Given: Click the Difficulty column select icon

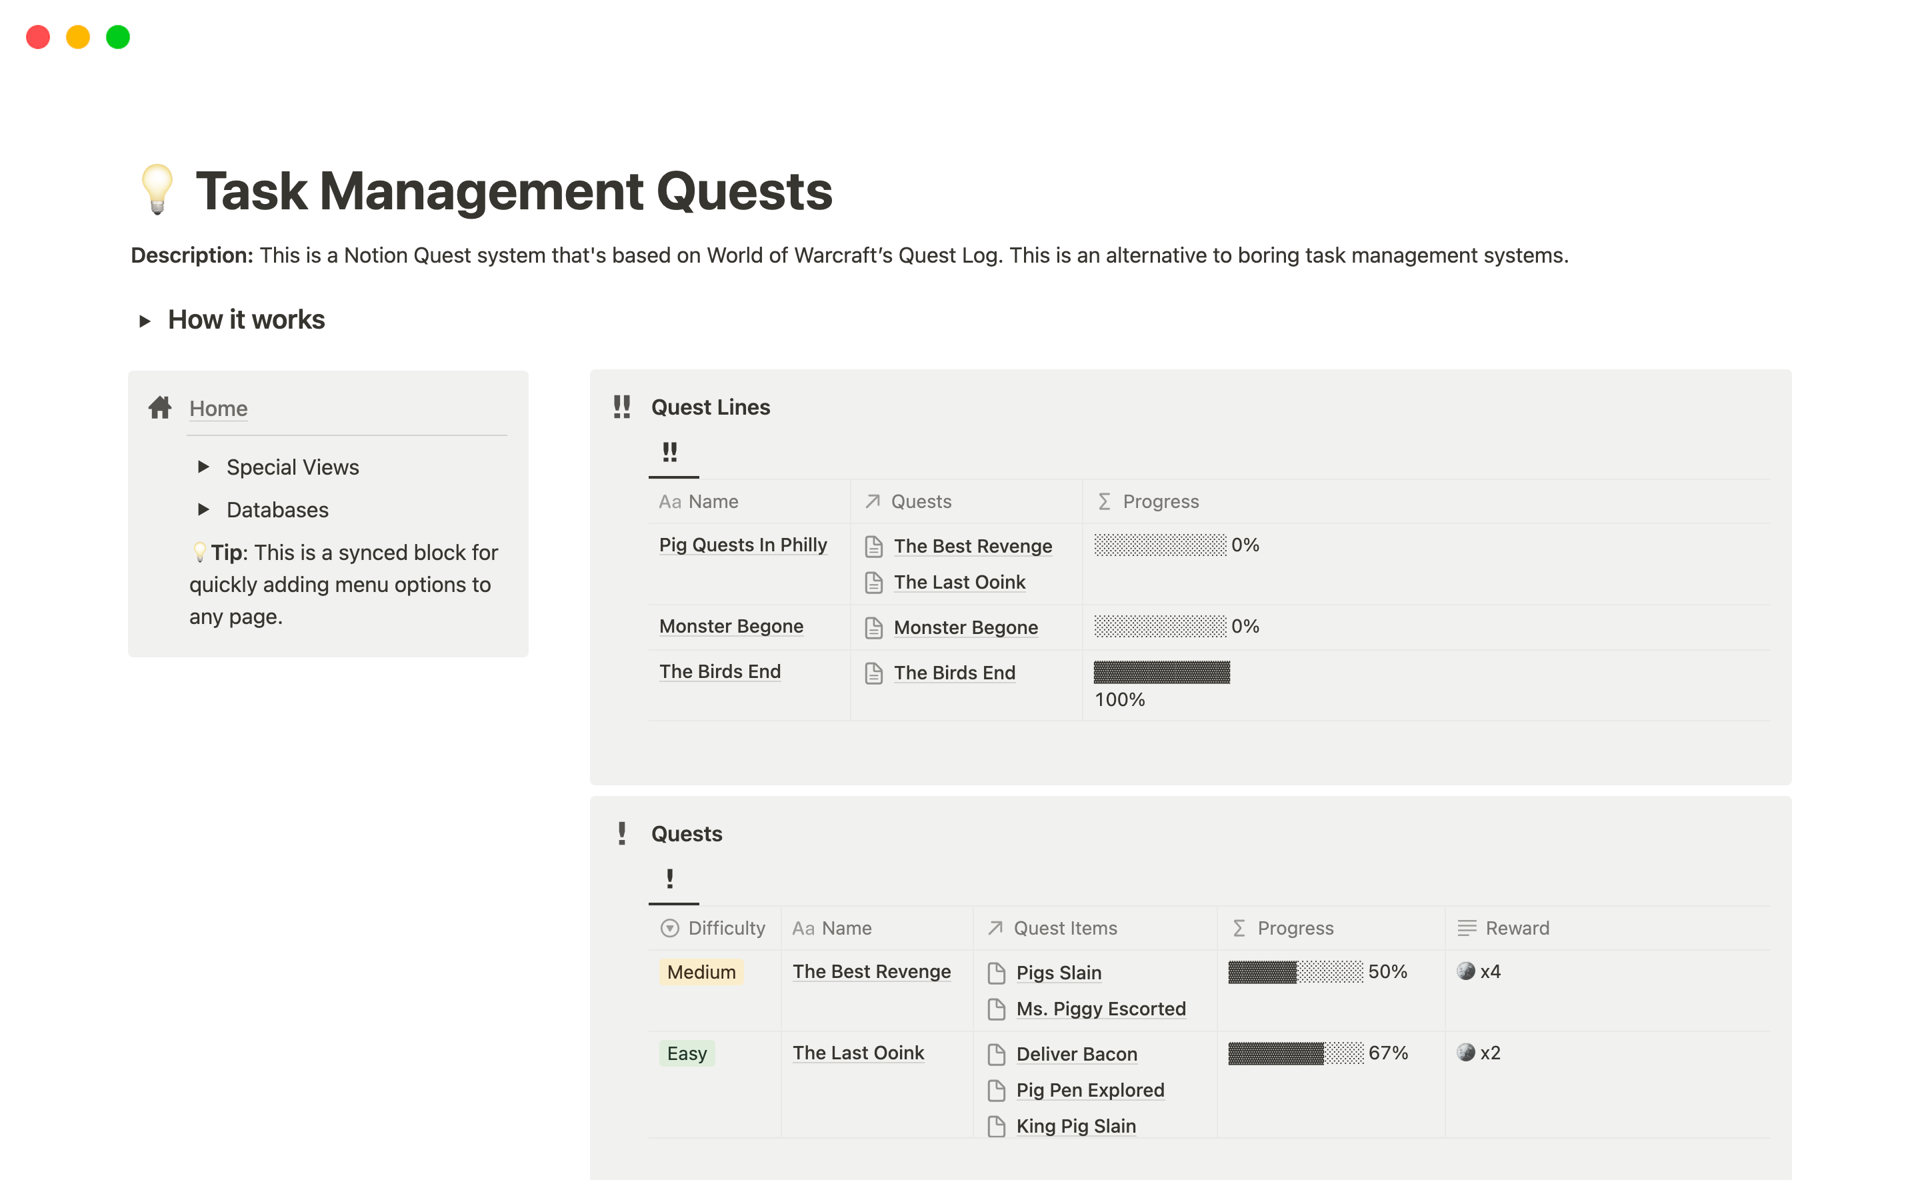Looking at the screenshot, I should click(x=669, y=928).
